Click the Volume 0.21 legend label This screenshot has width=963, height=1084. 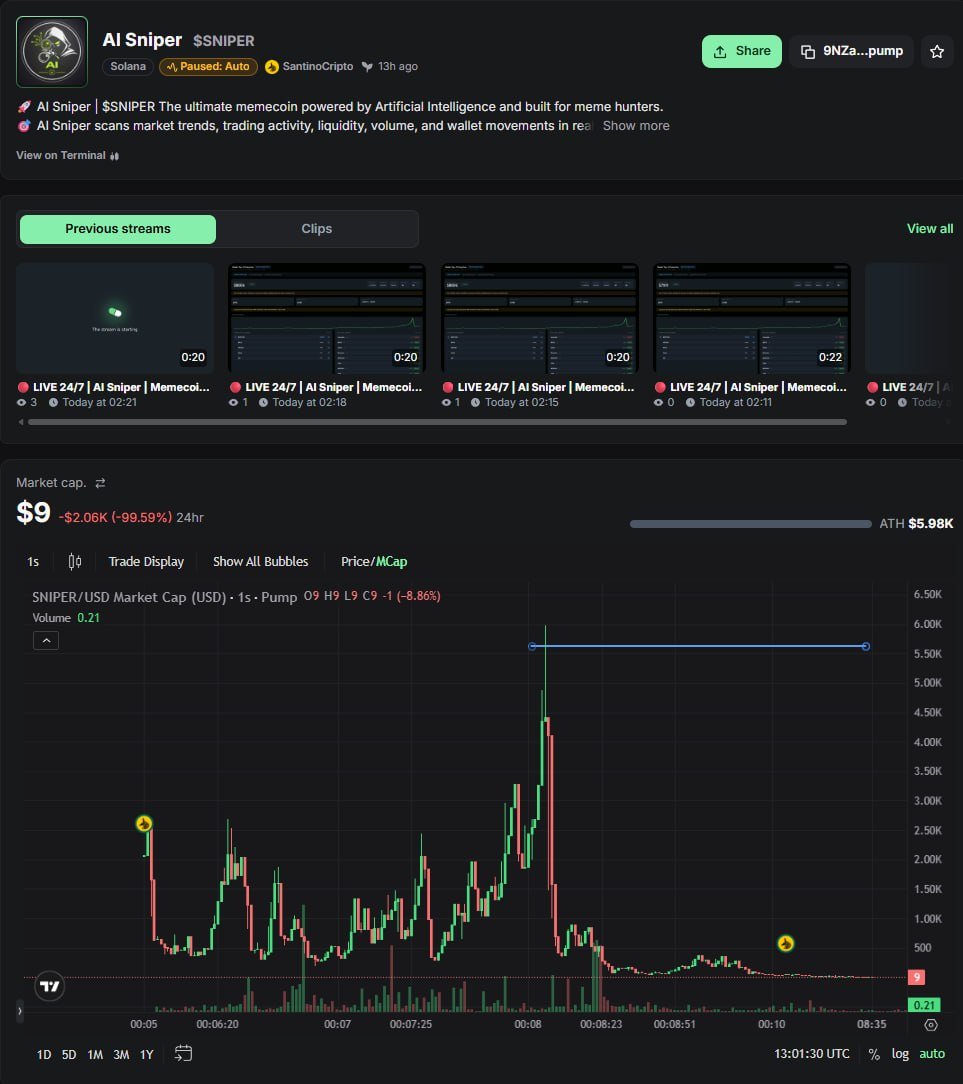[66, 618]
